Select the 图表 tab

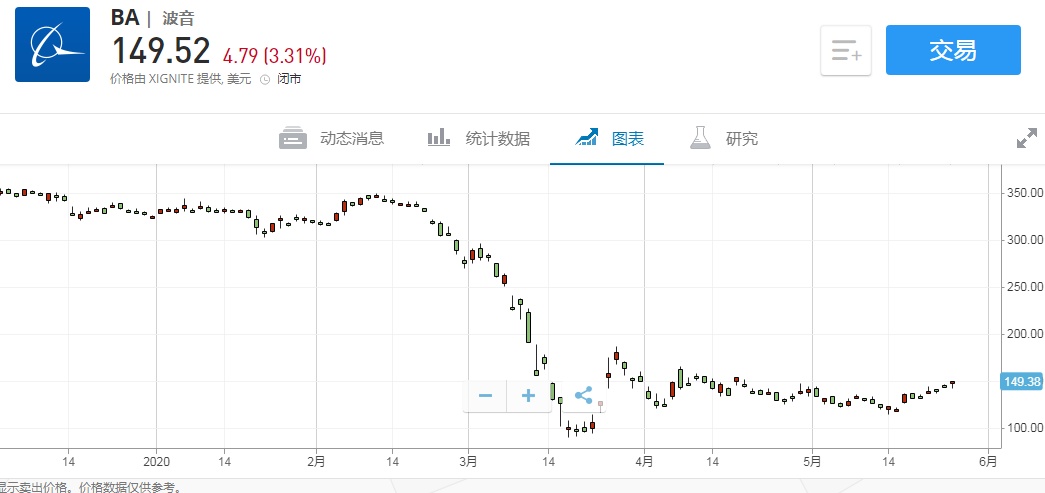[x=627, y=139]
